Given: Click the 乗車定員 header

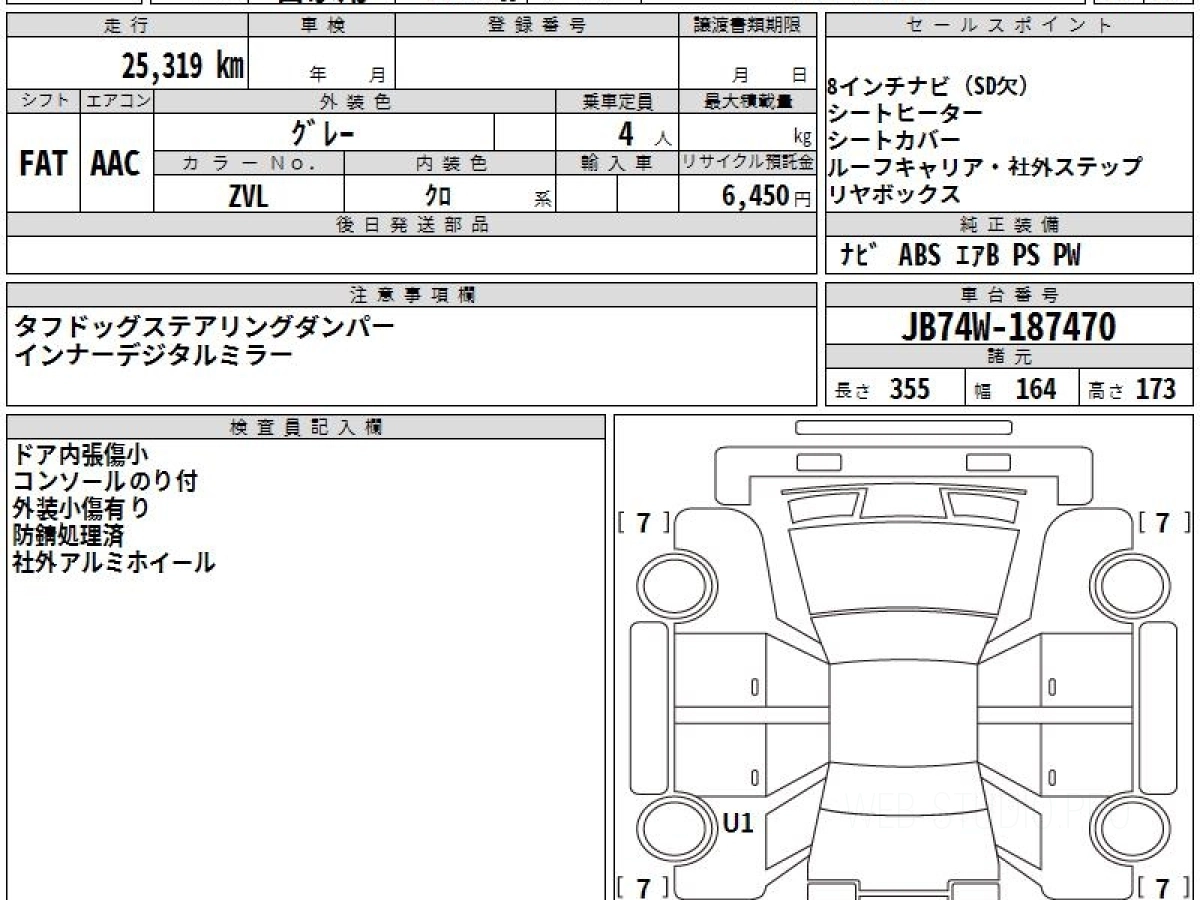Looking at the screenshot, I should 617,101.
